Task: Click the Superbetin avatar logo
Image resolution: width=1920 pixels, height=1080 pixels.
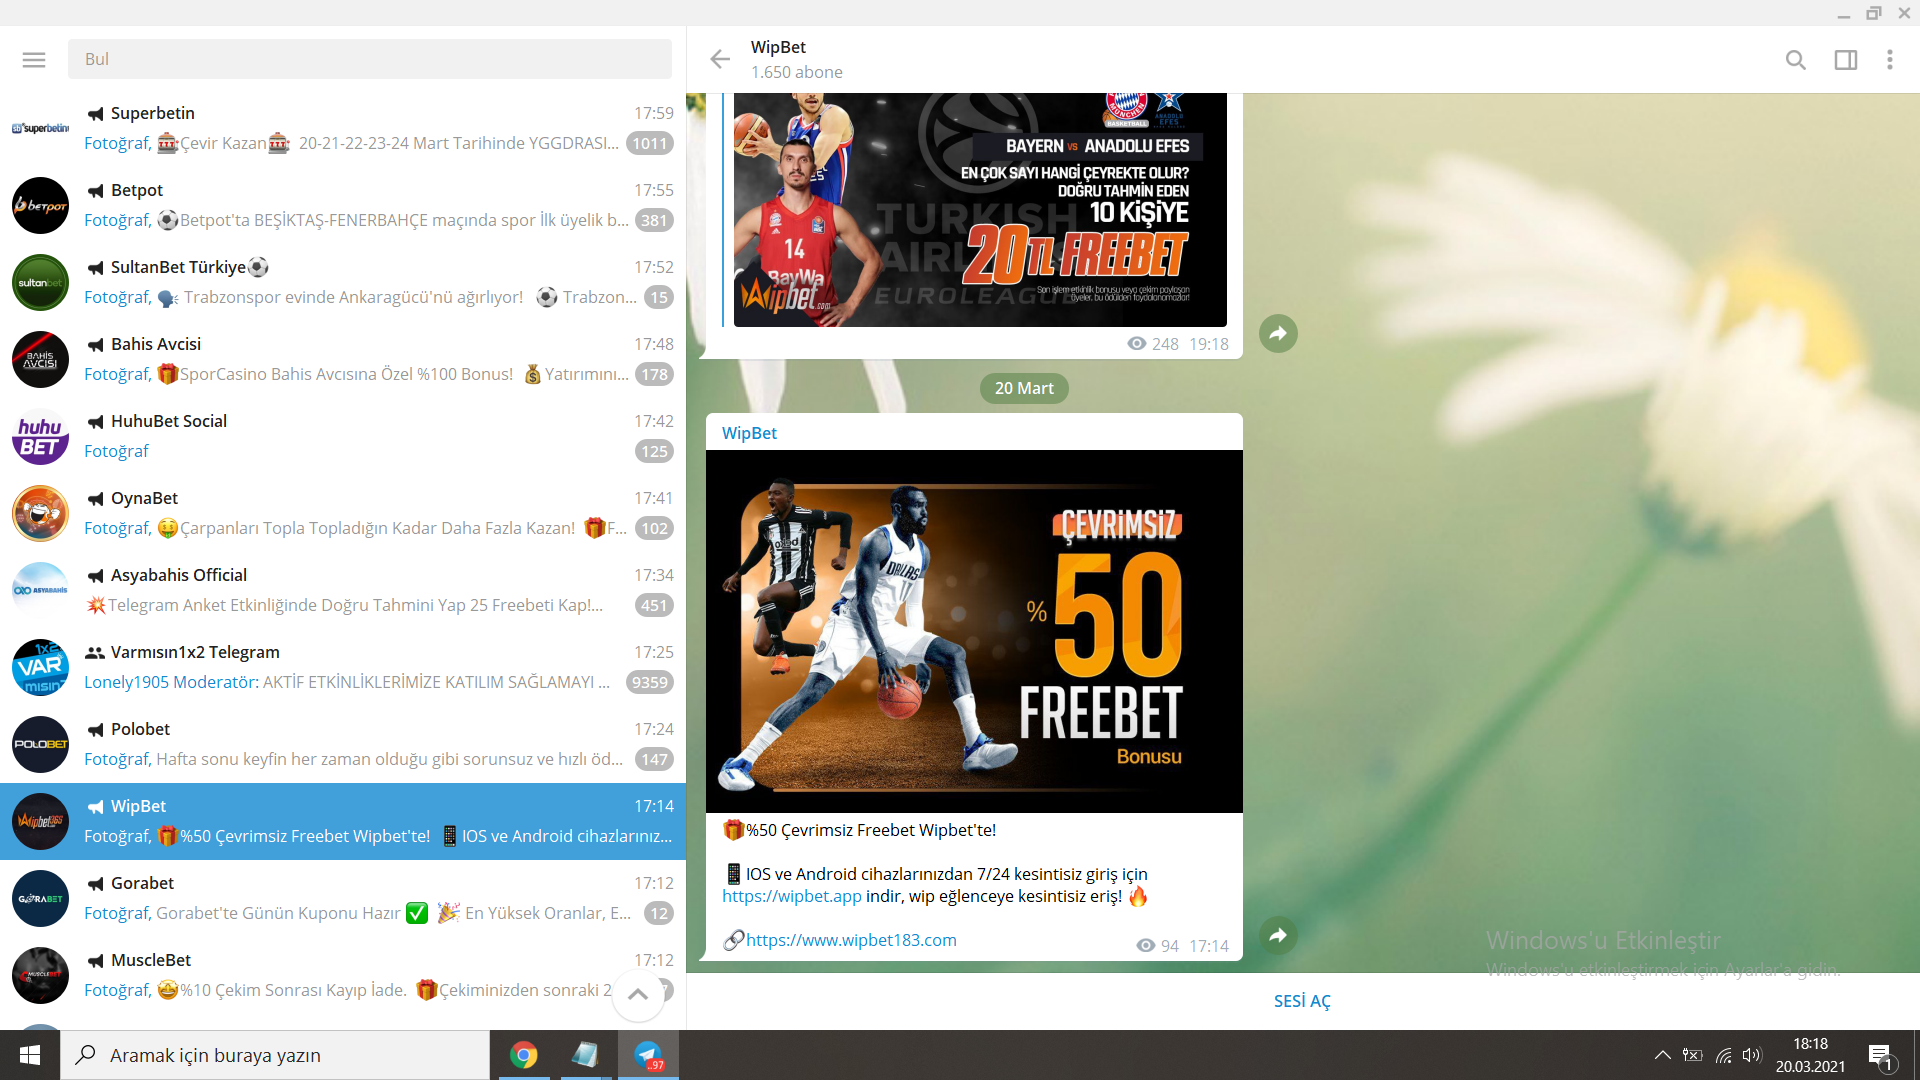Action: [x=40, y=128]
